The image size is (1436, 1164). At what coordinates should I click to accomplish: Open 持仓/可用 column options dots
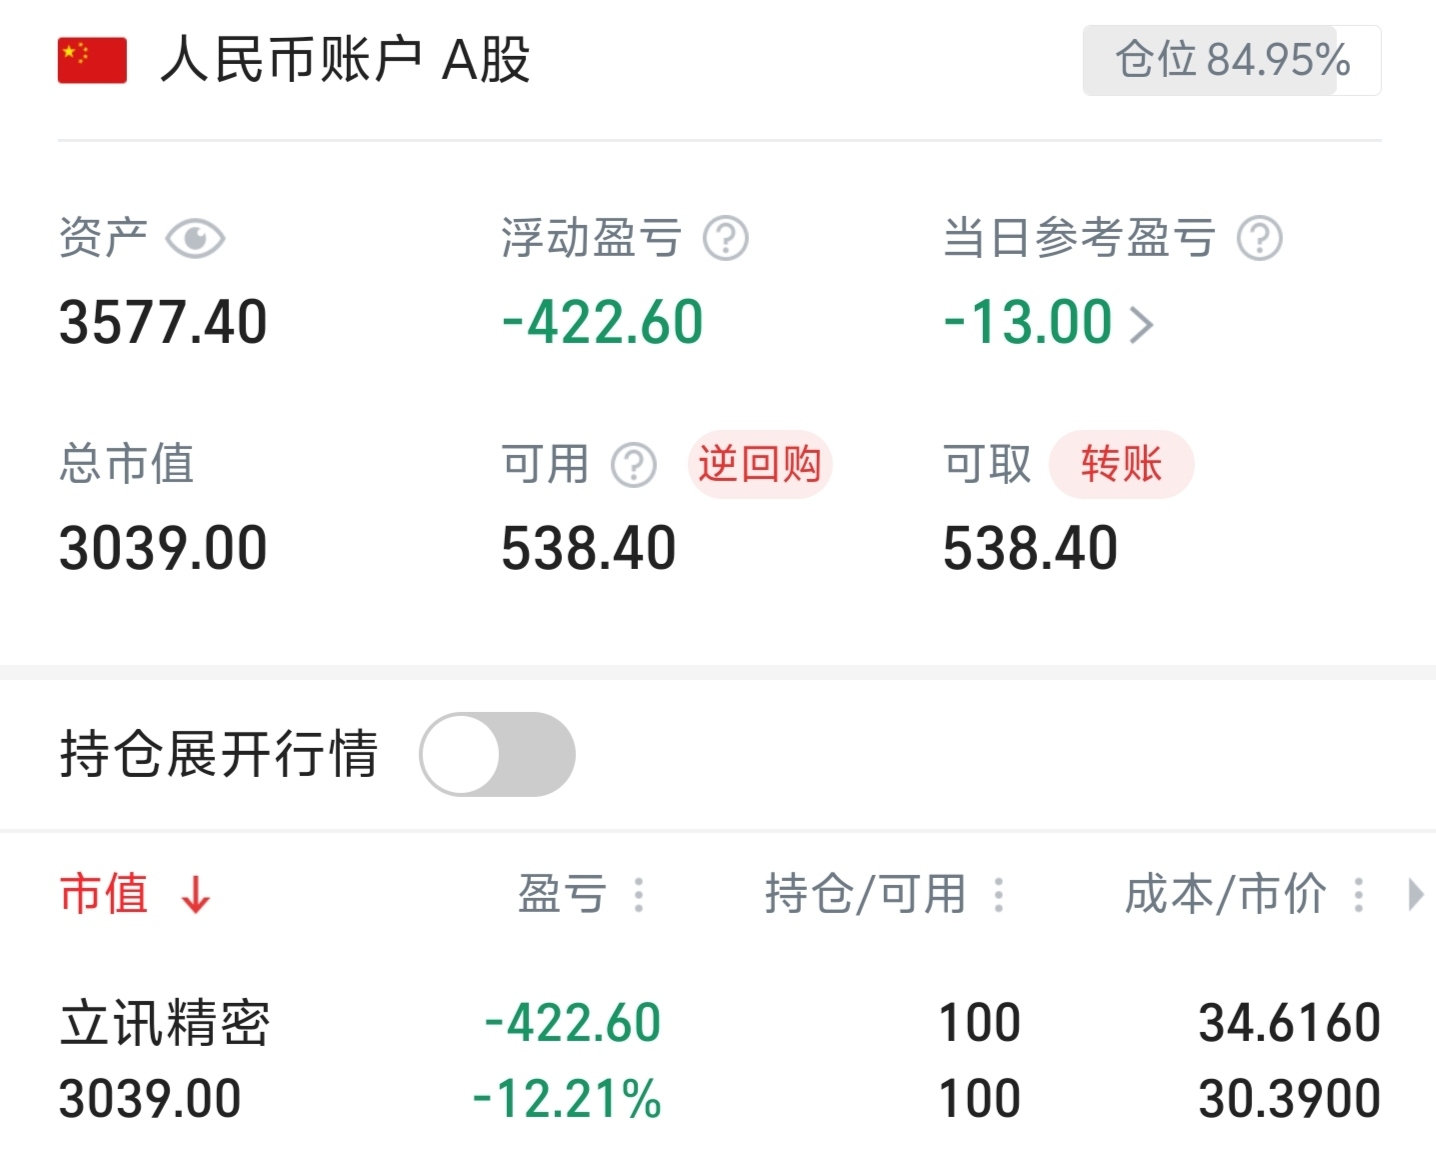998,894
